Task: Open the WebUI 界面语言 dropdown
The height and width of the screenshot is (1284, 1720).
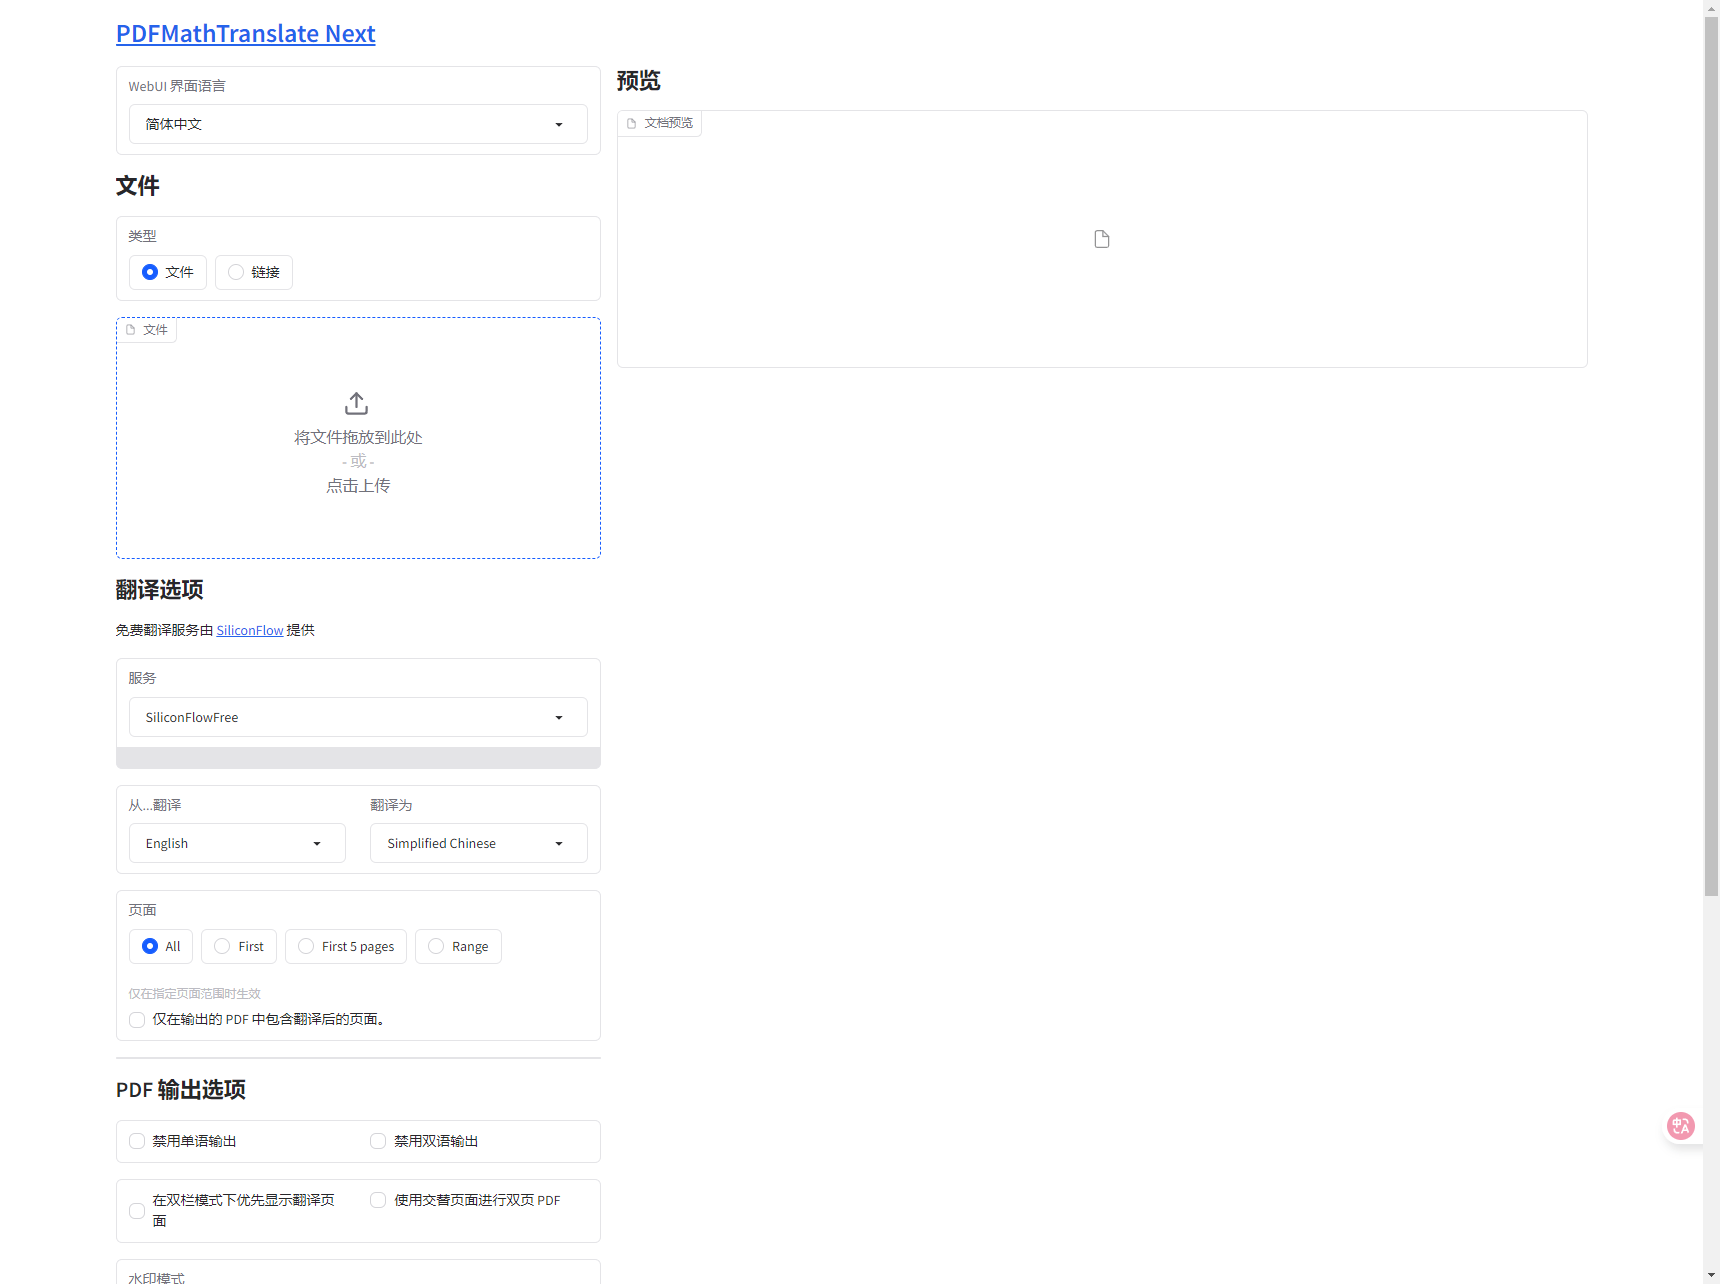Action: coord(358,124)
